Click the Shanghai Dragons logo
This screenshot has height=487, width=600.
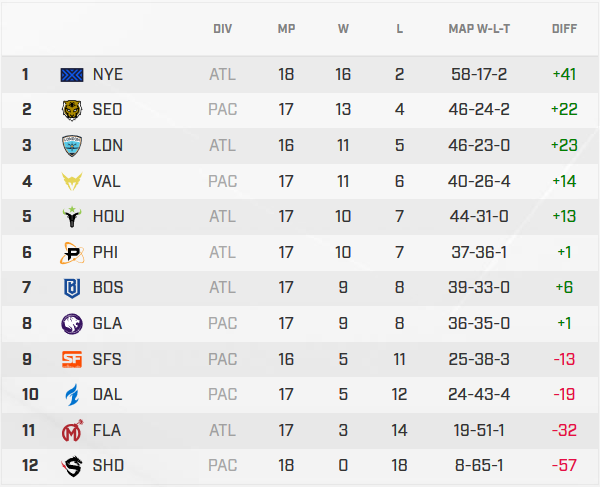click(x=73, y=465)
